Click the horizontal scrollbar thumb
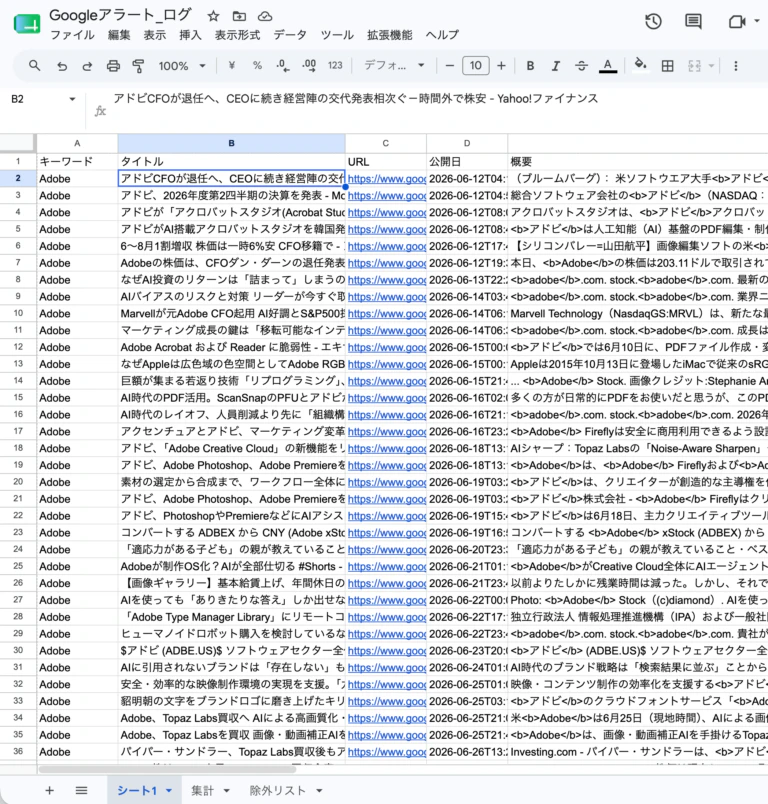Image resolution: width=768 pixels, height=804 pixels. [x=167, y=769]
